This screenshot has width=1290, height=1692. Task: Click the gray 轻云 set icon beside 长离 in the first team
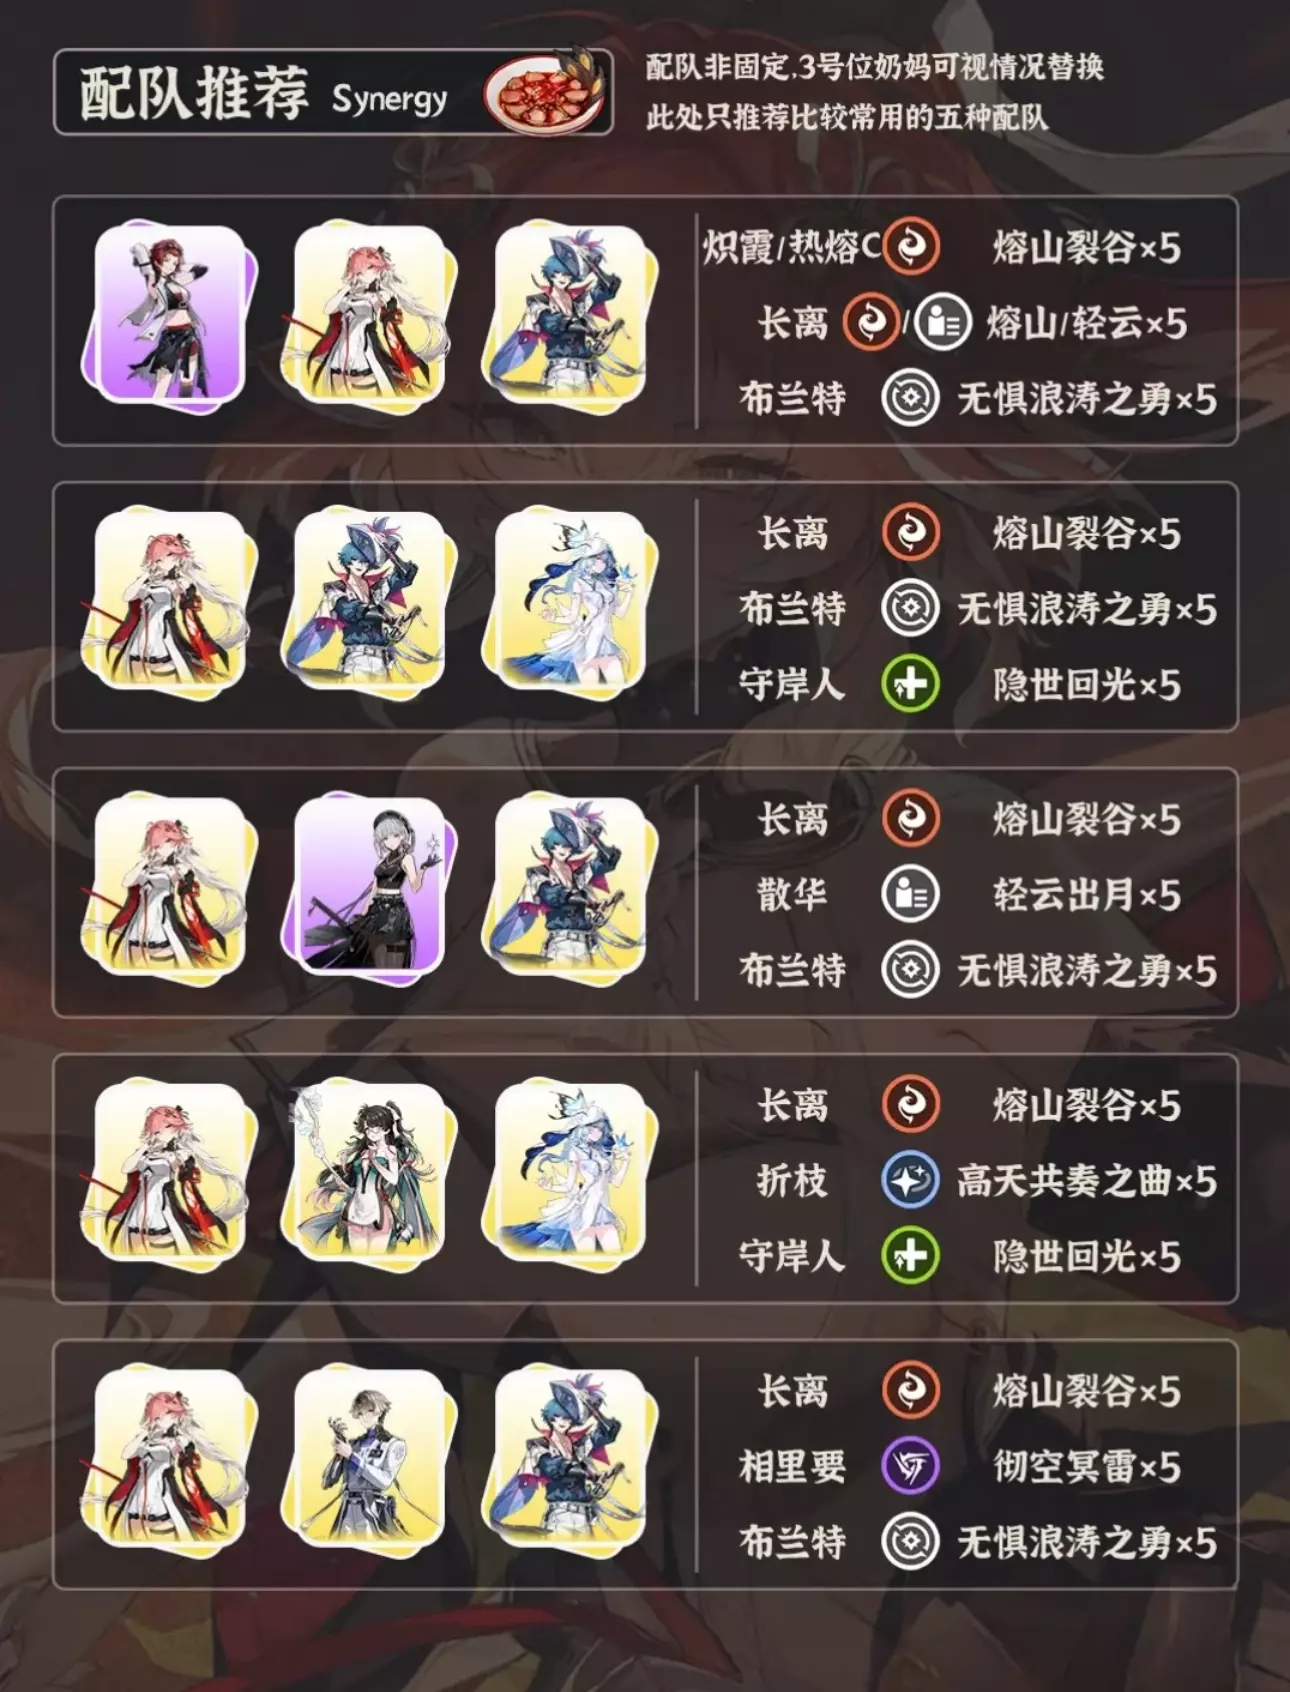943,323
